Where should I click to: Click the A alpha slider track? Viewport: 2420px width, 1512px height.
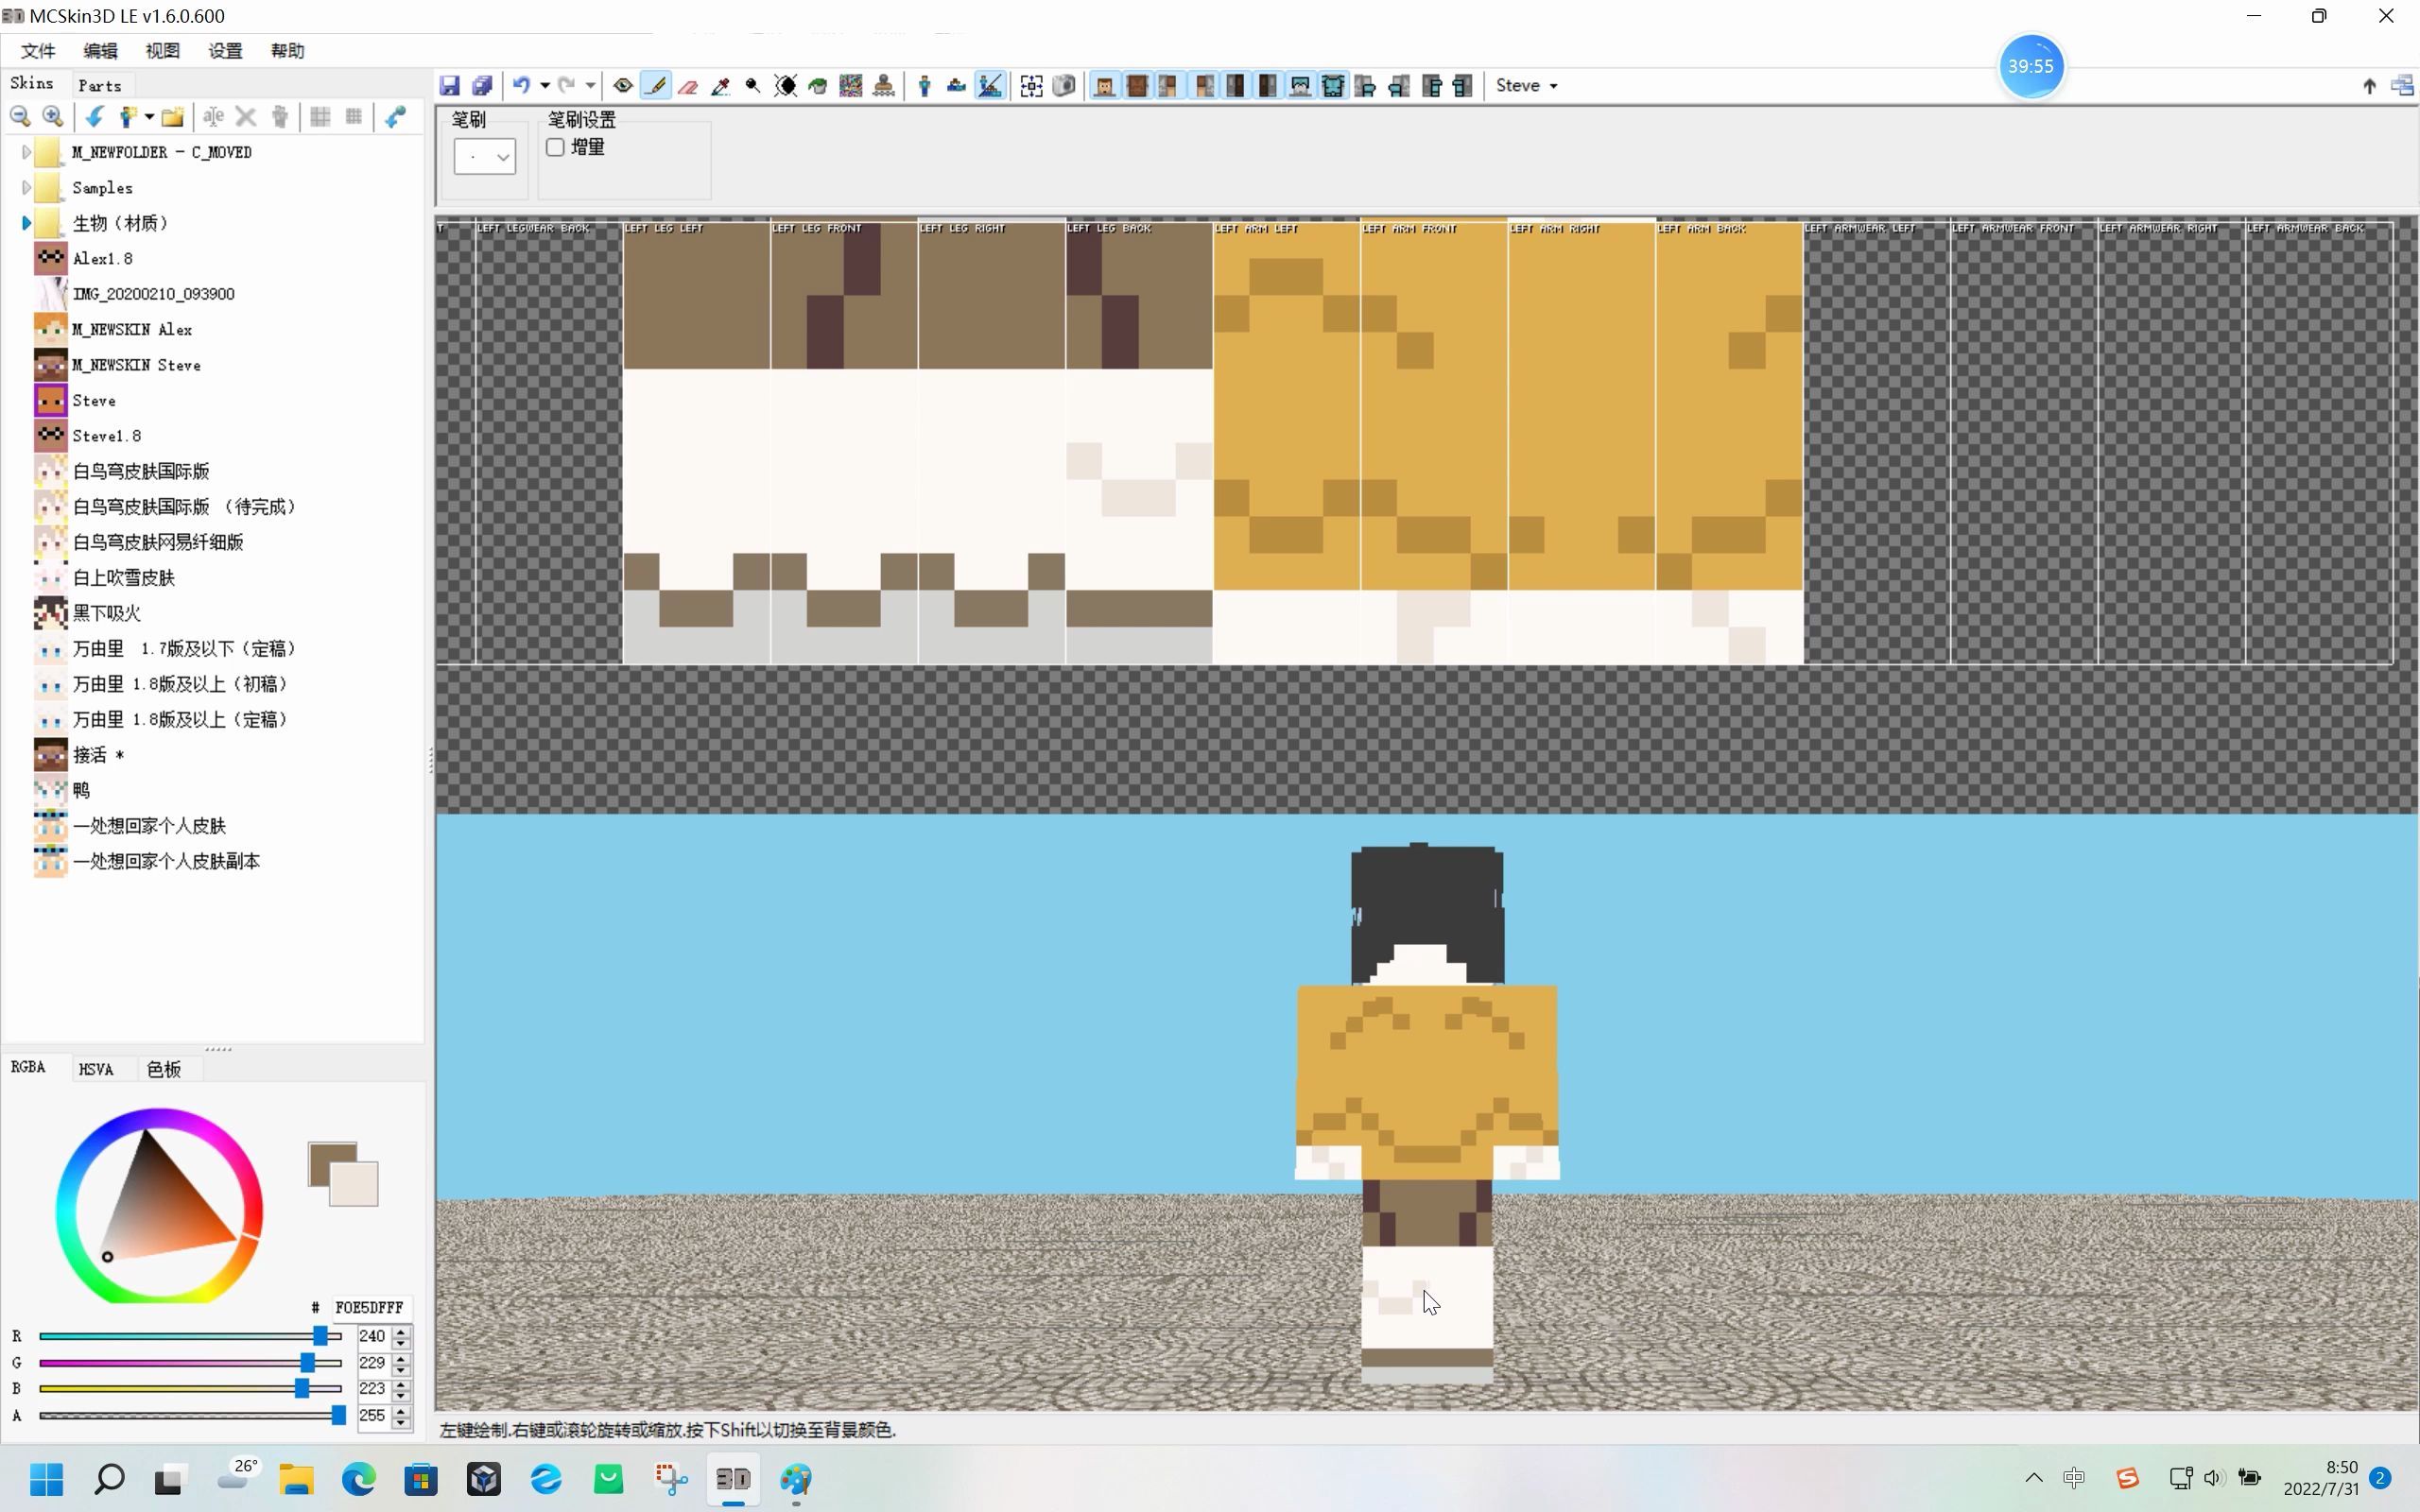190,1416
